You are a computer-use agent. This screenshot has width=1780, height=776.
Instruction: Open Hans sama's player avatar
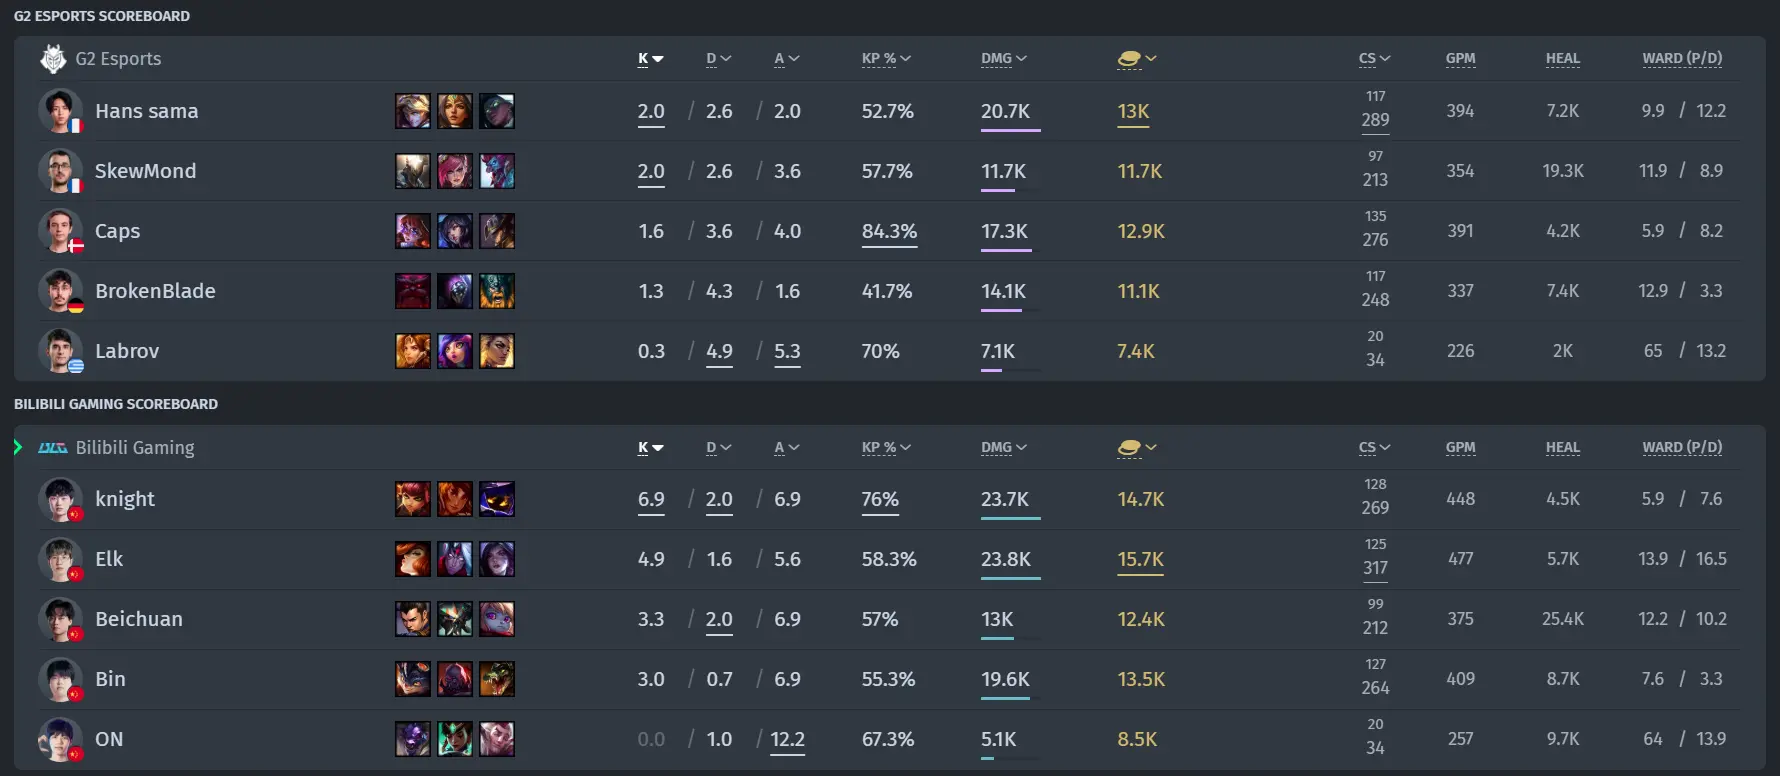[x=60, y=111]
